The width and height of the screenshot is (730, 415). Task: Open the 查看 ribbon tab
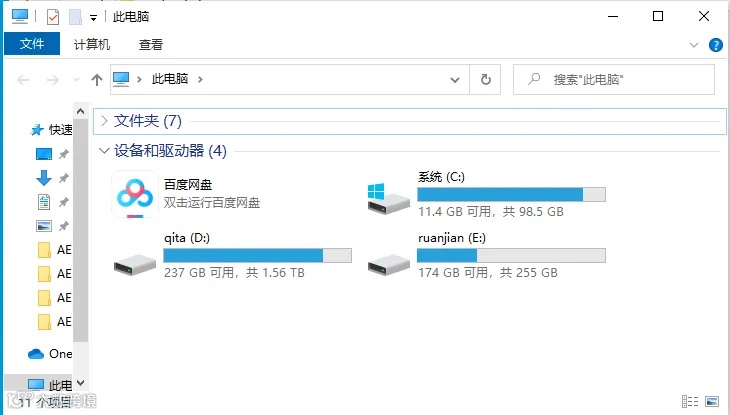[x=151, y=45]
